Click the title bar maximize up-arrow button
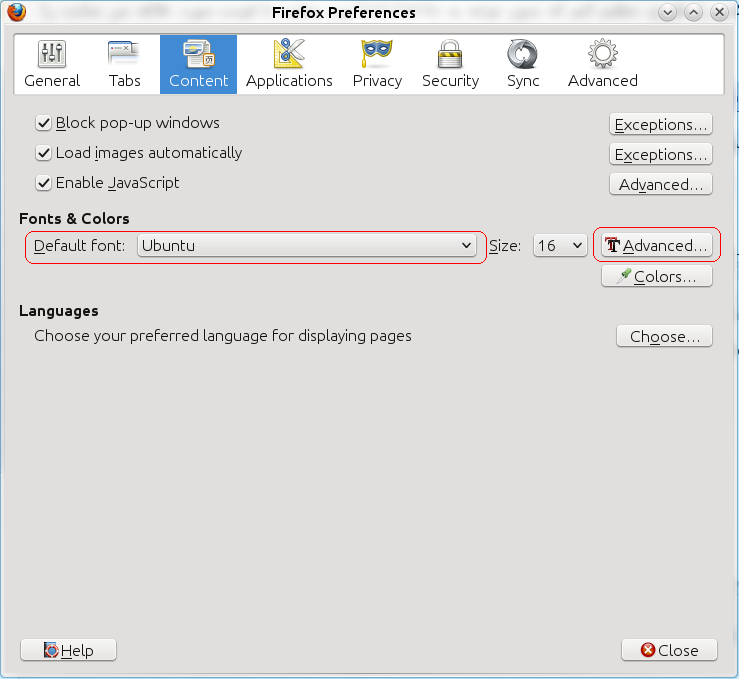 click(693, 13)
